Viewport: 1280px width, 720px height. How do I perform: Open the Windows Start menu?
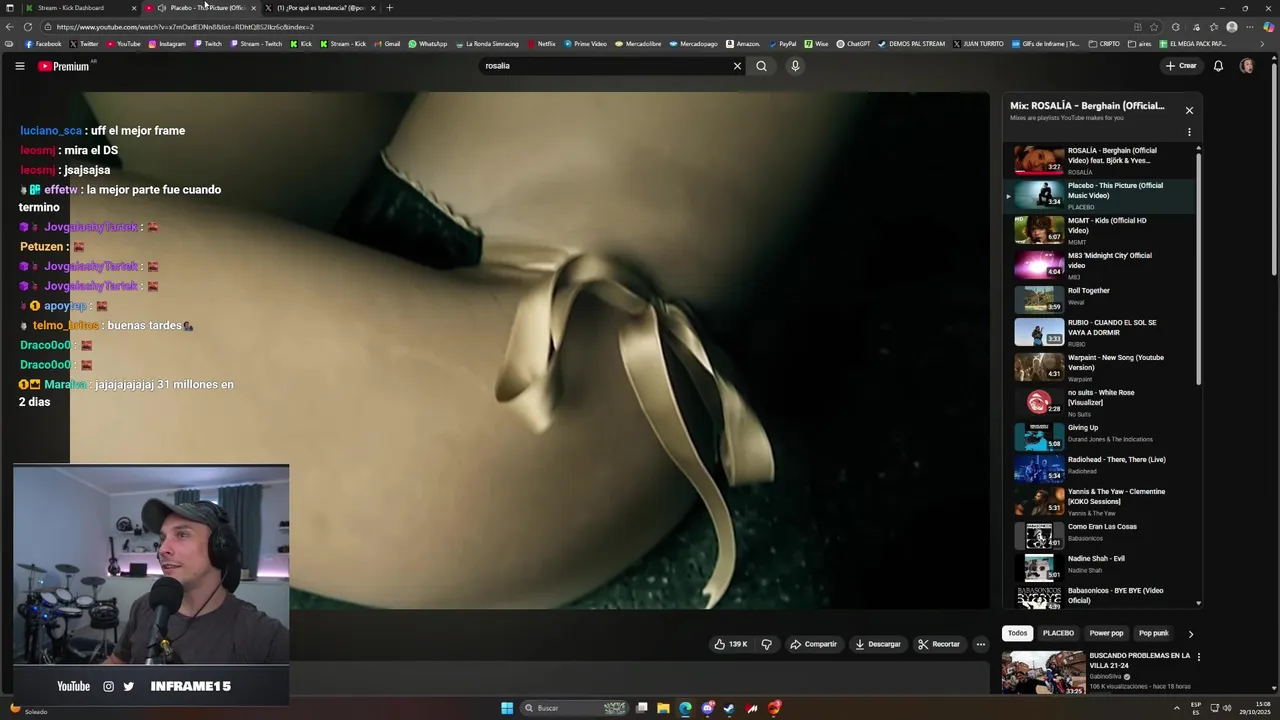point(507,708)
